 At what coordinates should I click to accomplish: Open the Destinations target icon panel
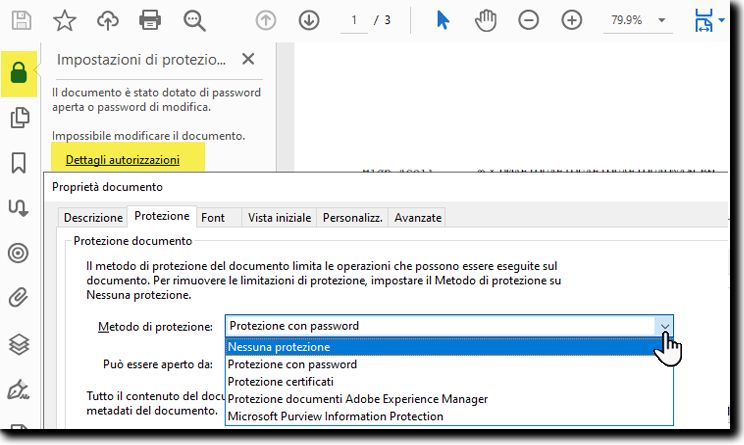[x=18, y=253]
